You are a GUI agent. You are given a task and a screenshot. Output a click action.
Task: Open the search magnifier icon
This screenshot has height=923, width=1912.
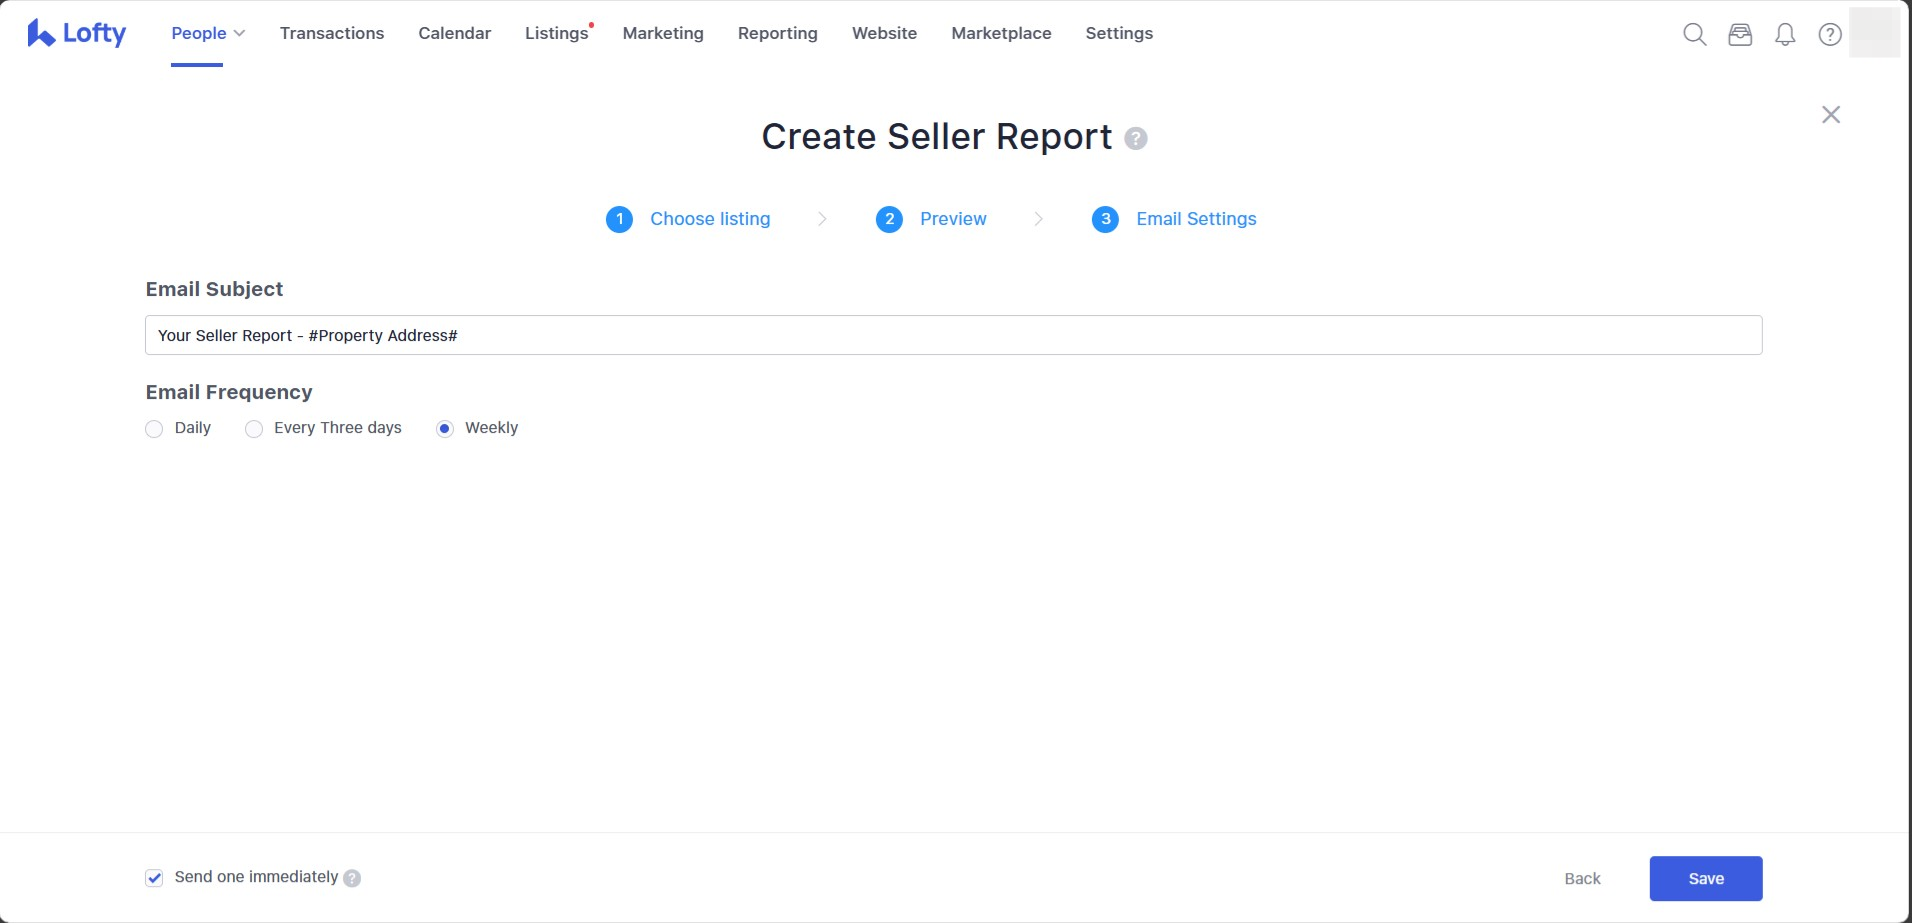pyautogui.click(x=1694, y=34)
